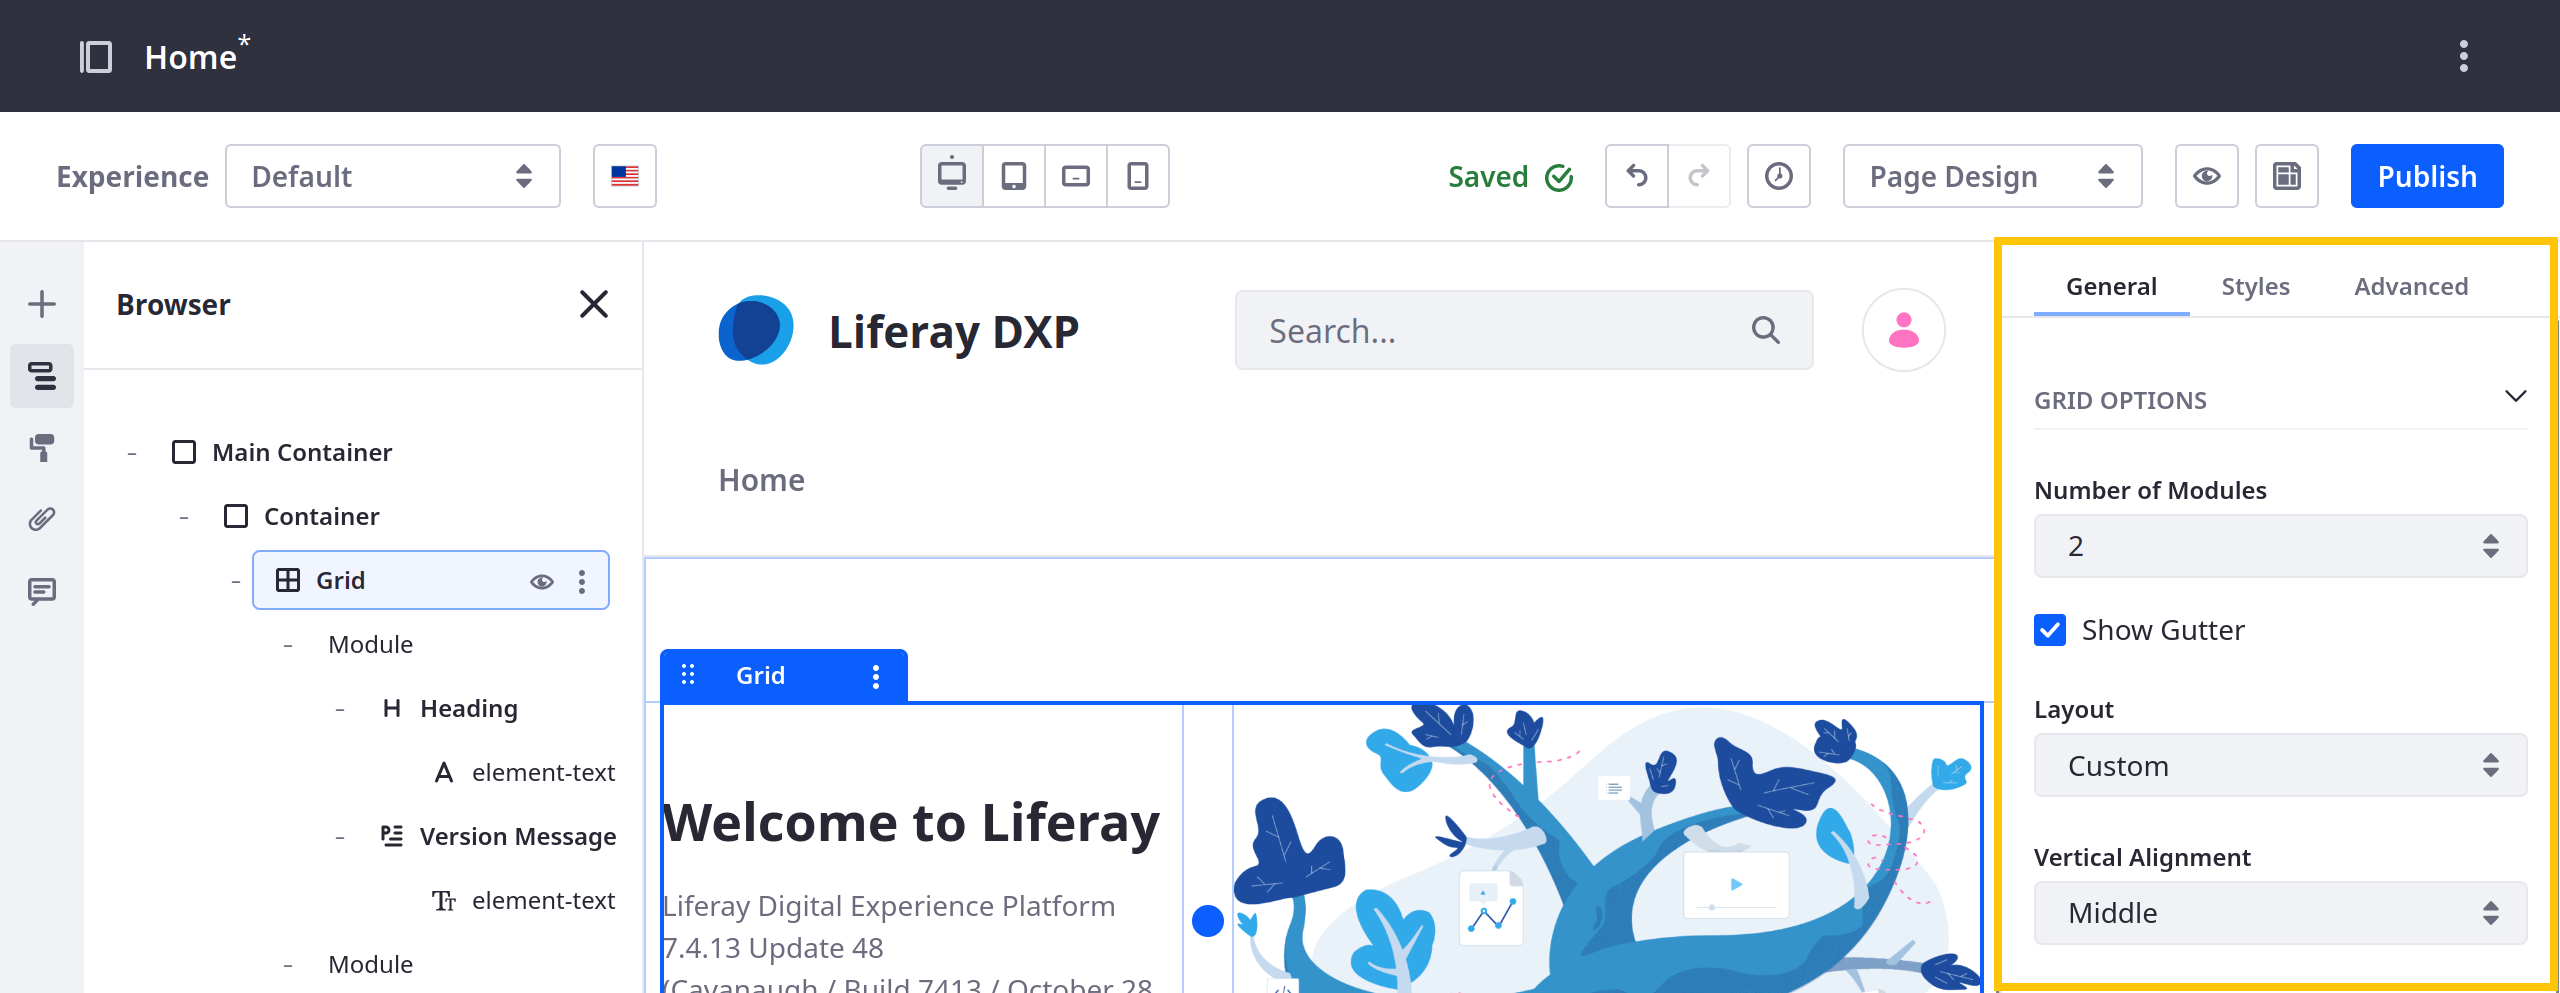Grab the Grid drag handle
Viewport: 2560px width, 993px height.
[688, 675]
